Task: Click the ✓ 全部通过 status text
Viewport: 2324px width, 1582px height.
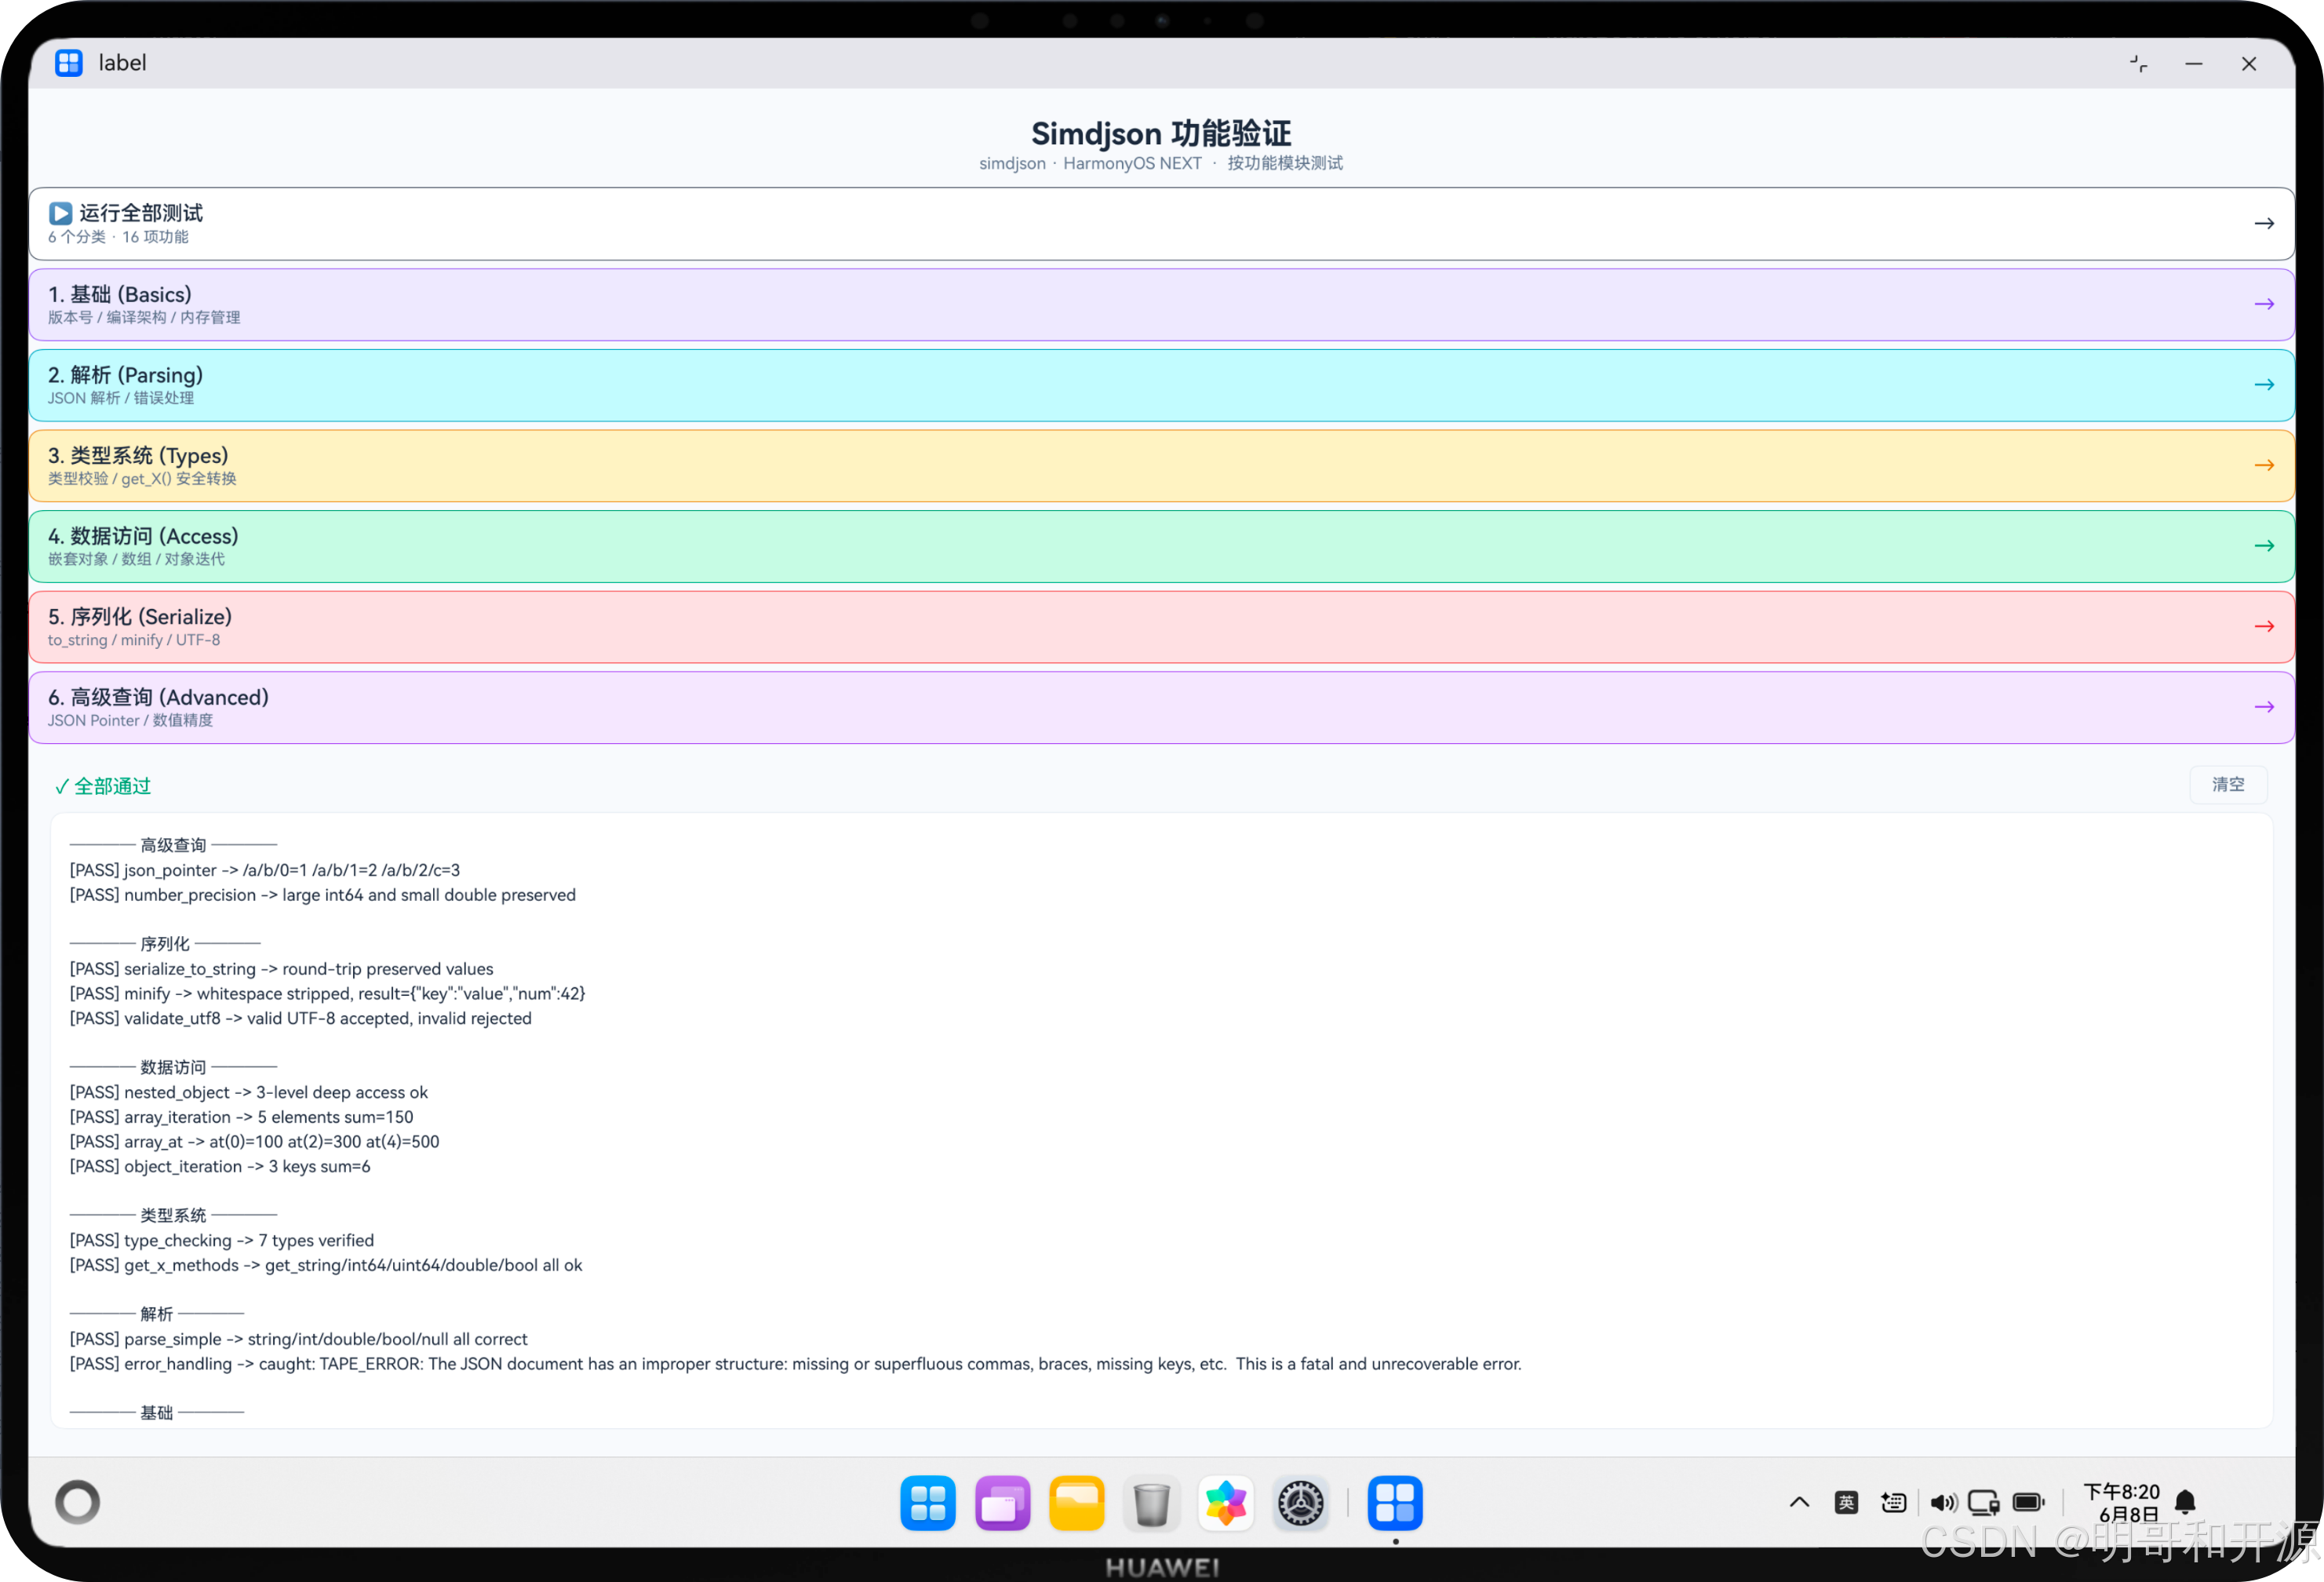Action: coord(103,787)
